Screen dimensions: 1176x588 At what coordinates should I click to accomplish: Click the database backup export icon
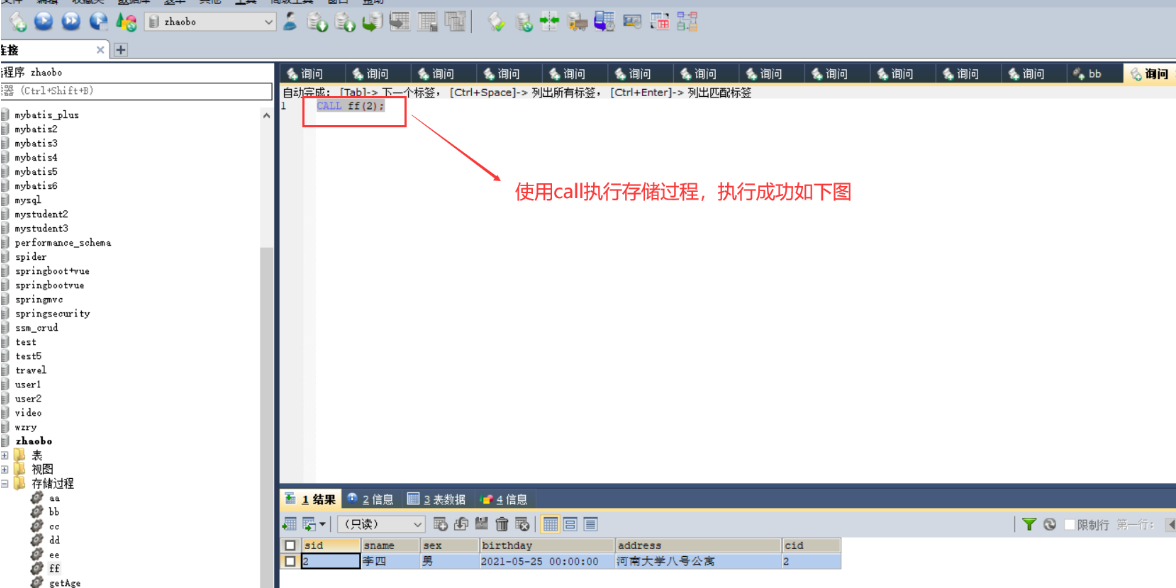click(x=346, y=22)
